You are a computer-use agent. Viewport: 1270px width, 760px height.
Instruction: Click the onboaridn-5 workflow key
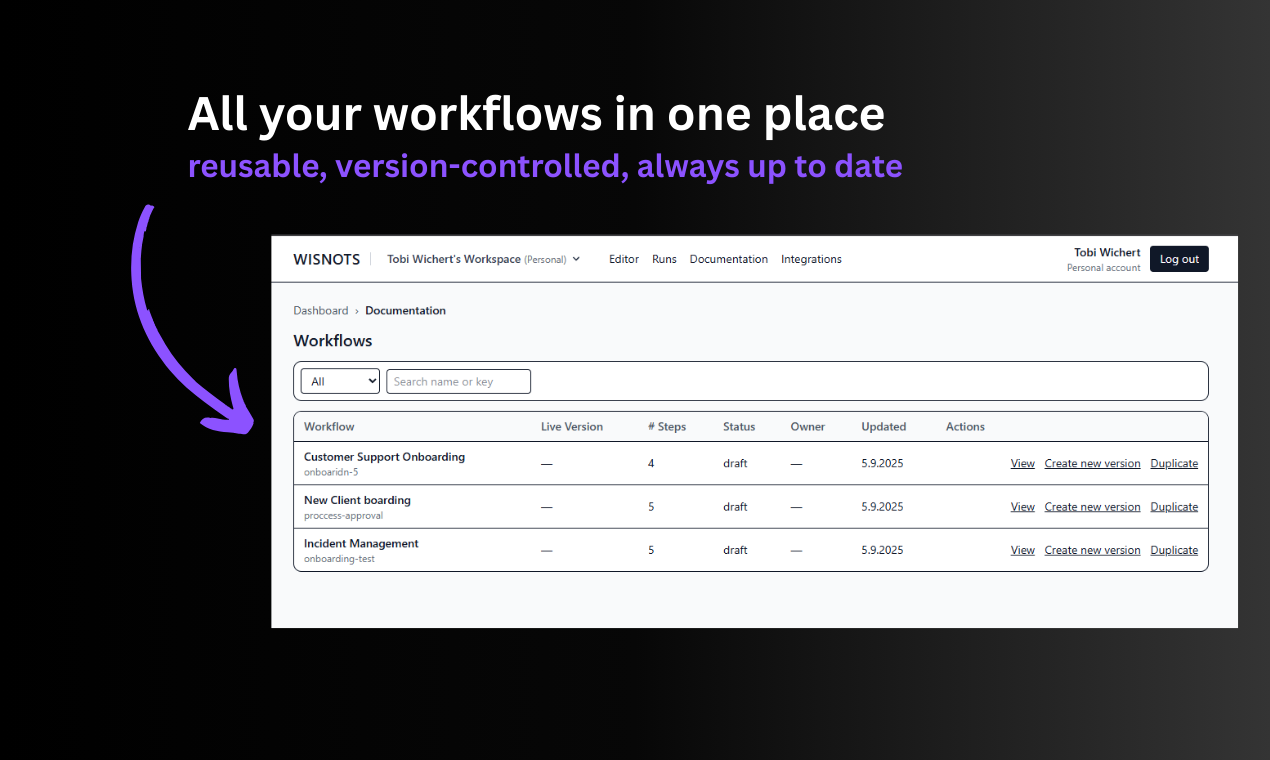click(x=331, y=472)
